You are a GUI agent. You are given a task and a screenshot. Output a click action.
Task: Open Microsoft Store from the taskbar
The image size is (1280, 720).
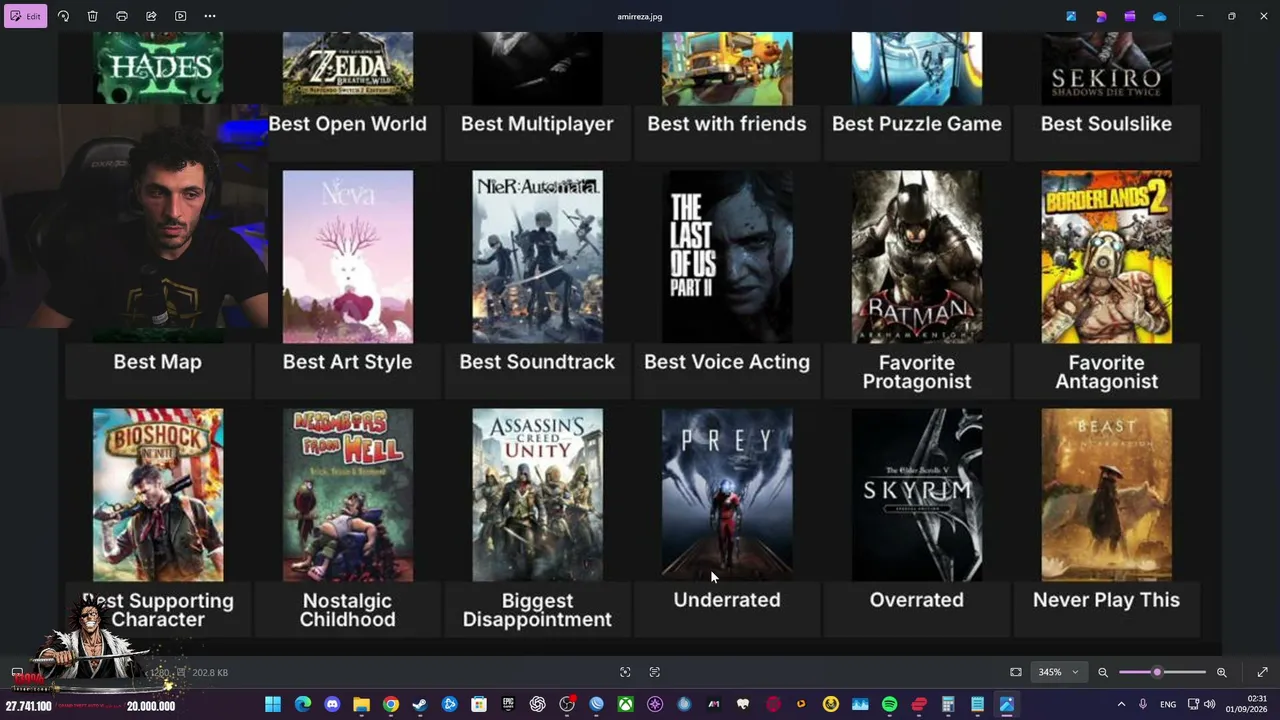pos(479,704)
